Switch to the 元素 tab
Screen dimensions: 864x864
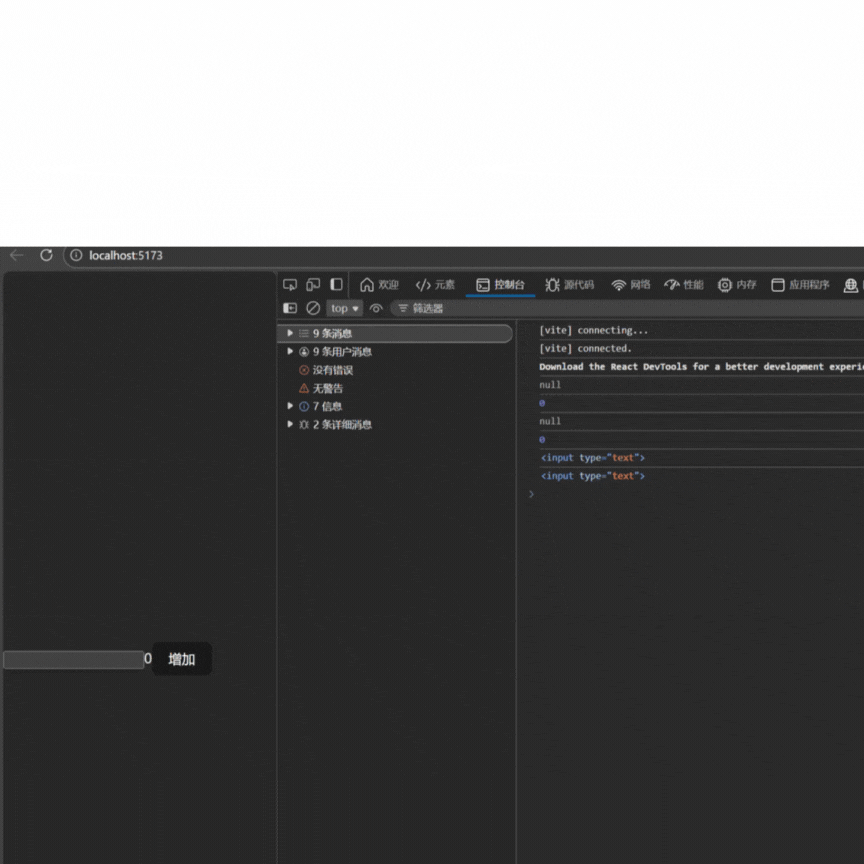pos(435,285)
